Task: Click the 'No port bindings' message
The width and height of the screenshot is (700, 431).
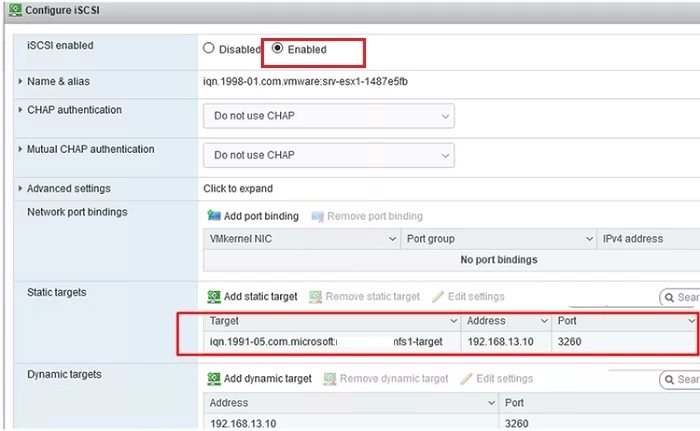Action: click(x=499, y=260)
